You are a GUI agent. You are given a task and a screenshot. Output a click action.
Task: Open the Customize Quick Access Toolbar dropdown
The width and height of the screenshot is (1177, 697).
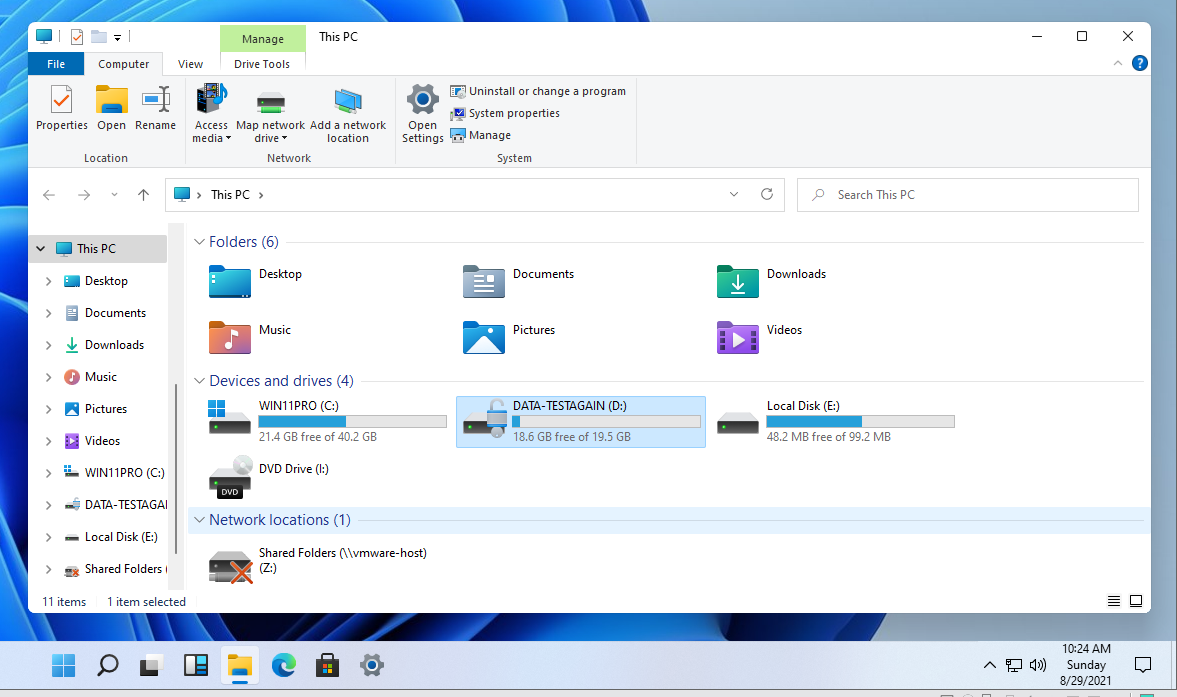(117, 38)
